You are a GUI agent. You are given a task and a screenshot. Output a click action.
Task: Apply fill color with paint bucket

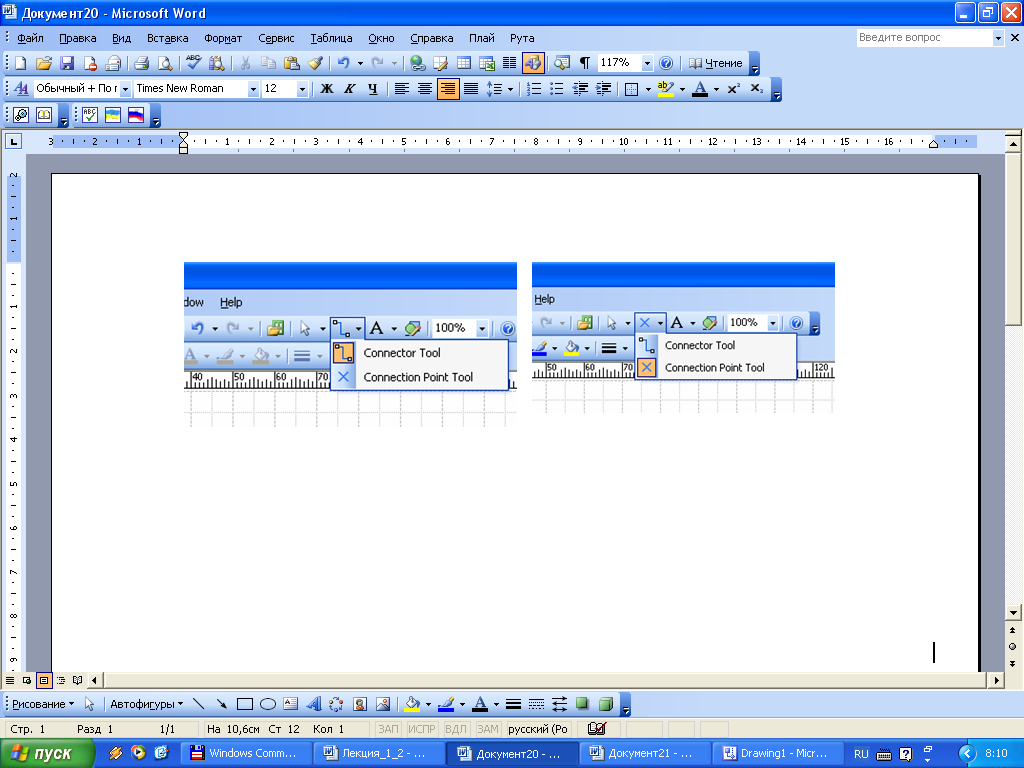[412, 704]
